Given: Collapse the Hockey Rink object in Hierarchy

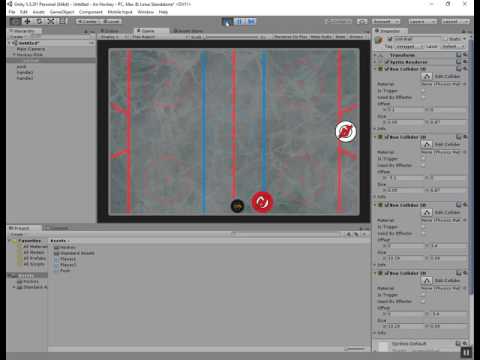Looking at the screenshot, I should point(14,54).
